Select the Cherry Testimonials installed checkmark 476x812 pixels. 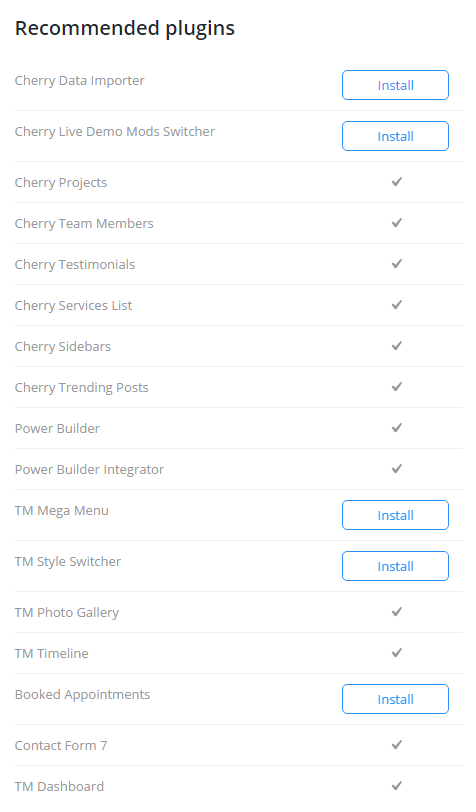(397, 264)
